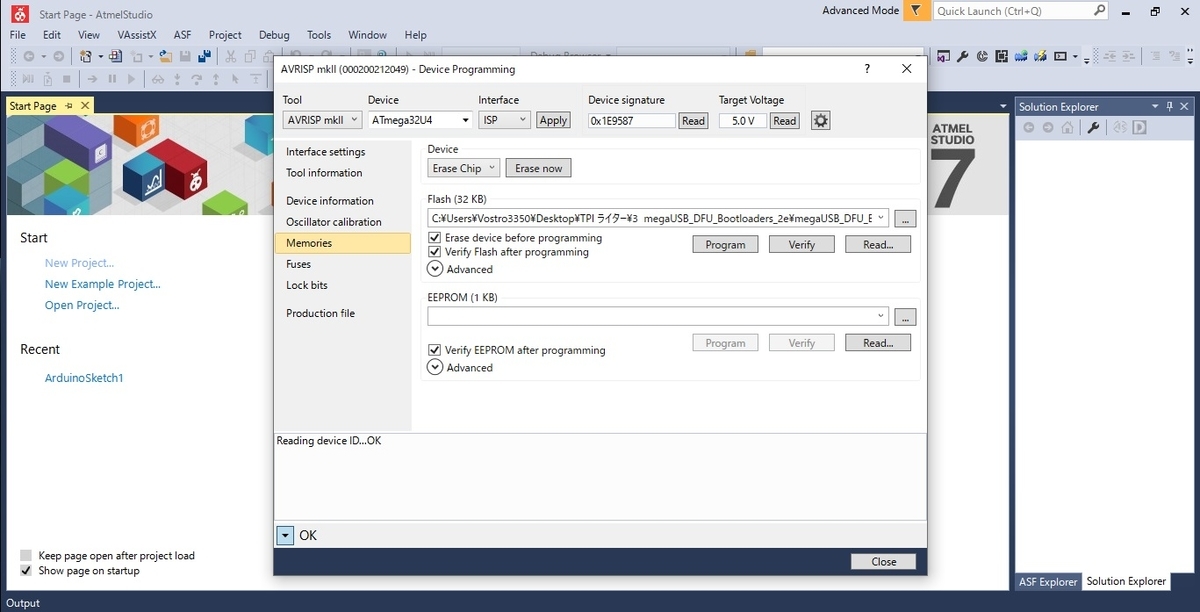Click the Start Page tab pin icon
The height and width of the screenshot is (612, 1200).
pos(69,106)
